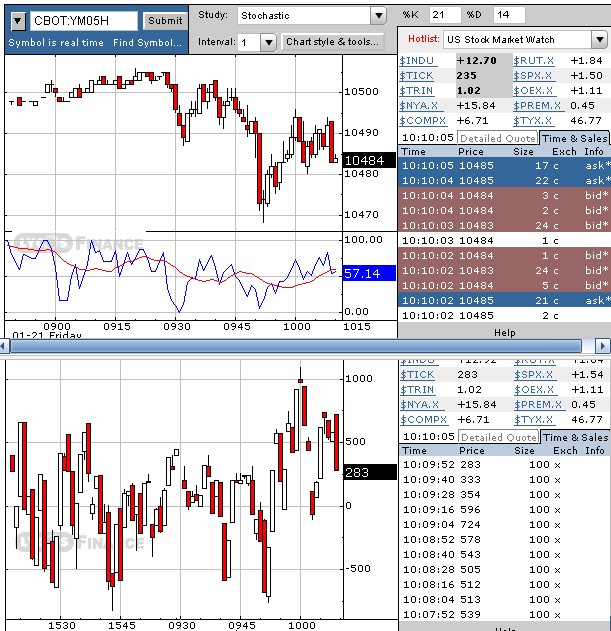Switch to Time & Sales tab in upper panel
Image resolution: width=611 pixels, height=631 pixels.
pyautogui.click(x=574, y=138)
